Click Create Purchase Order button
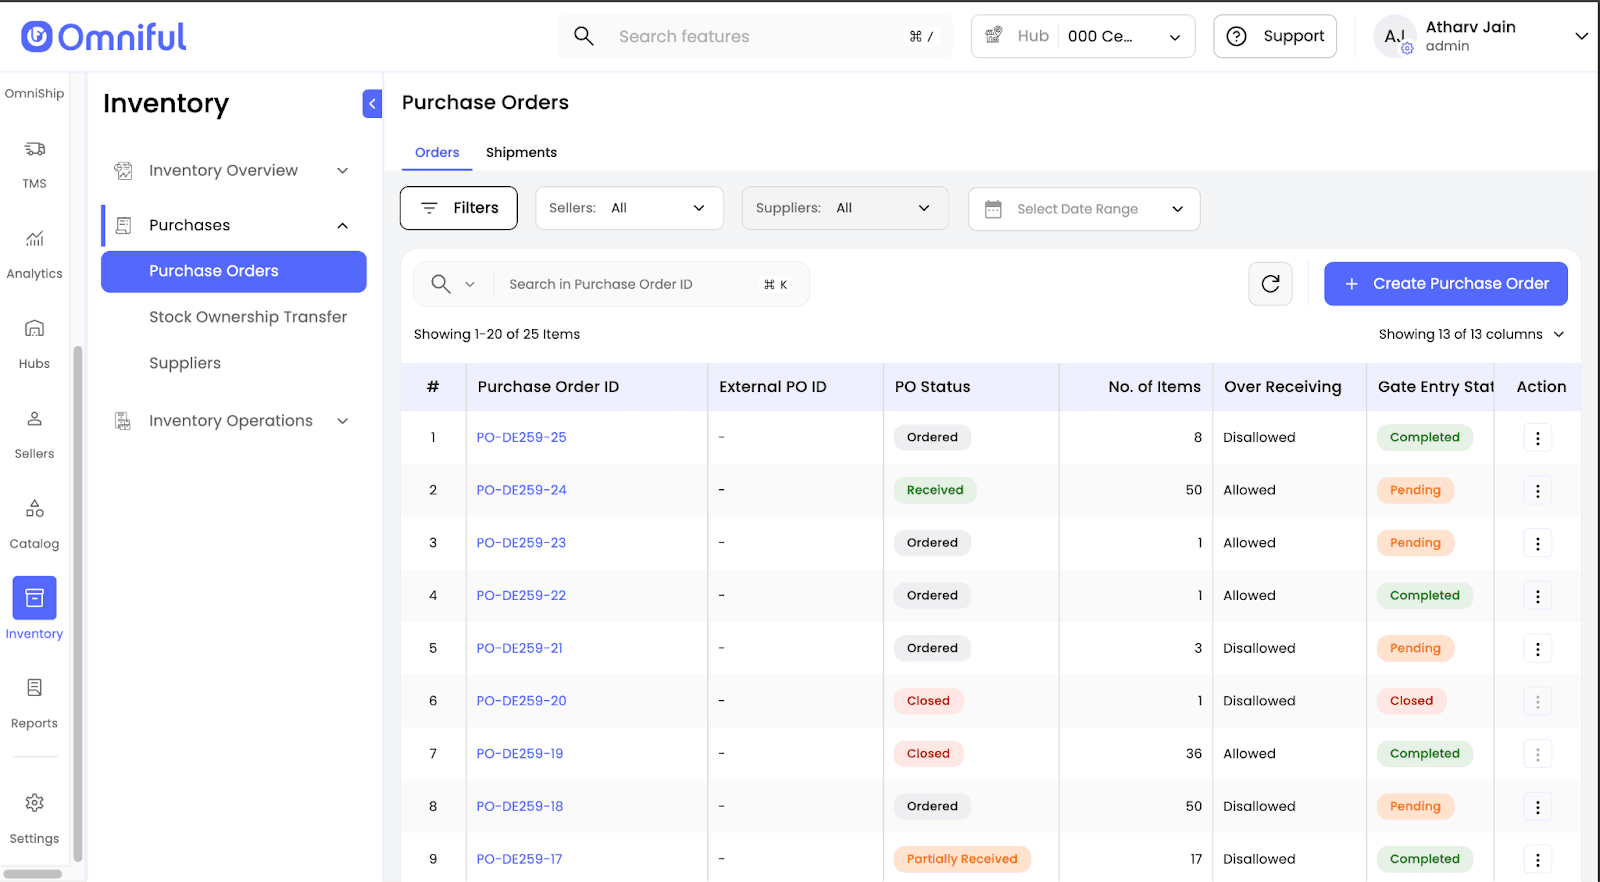Screen dimensions: 1600x882 click(1445, 284)
